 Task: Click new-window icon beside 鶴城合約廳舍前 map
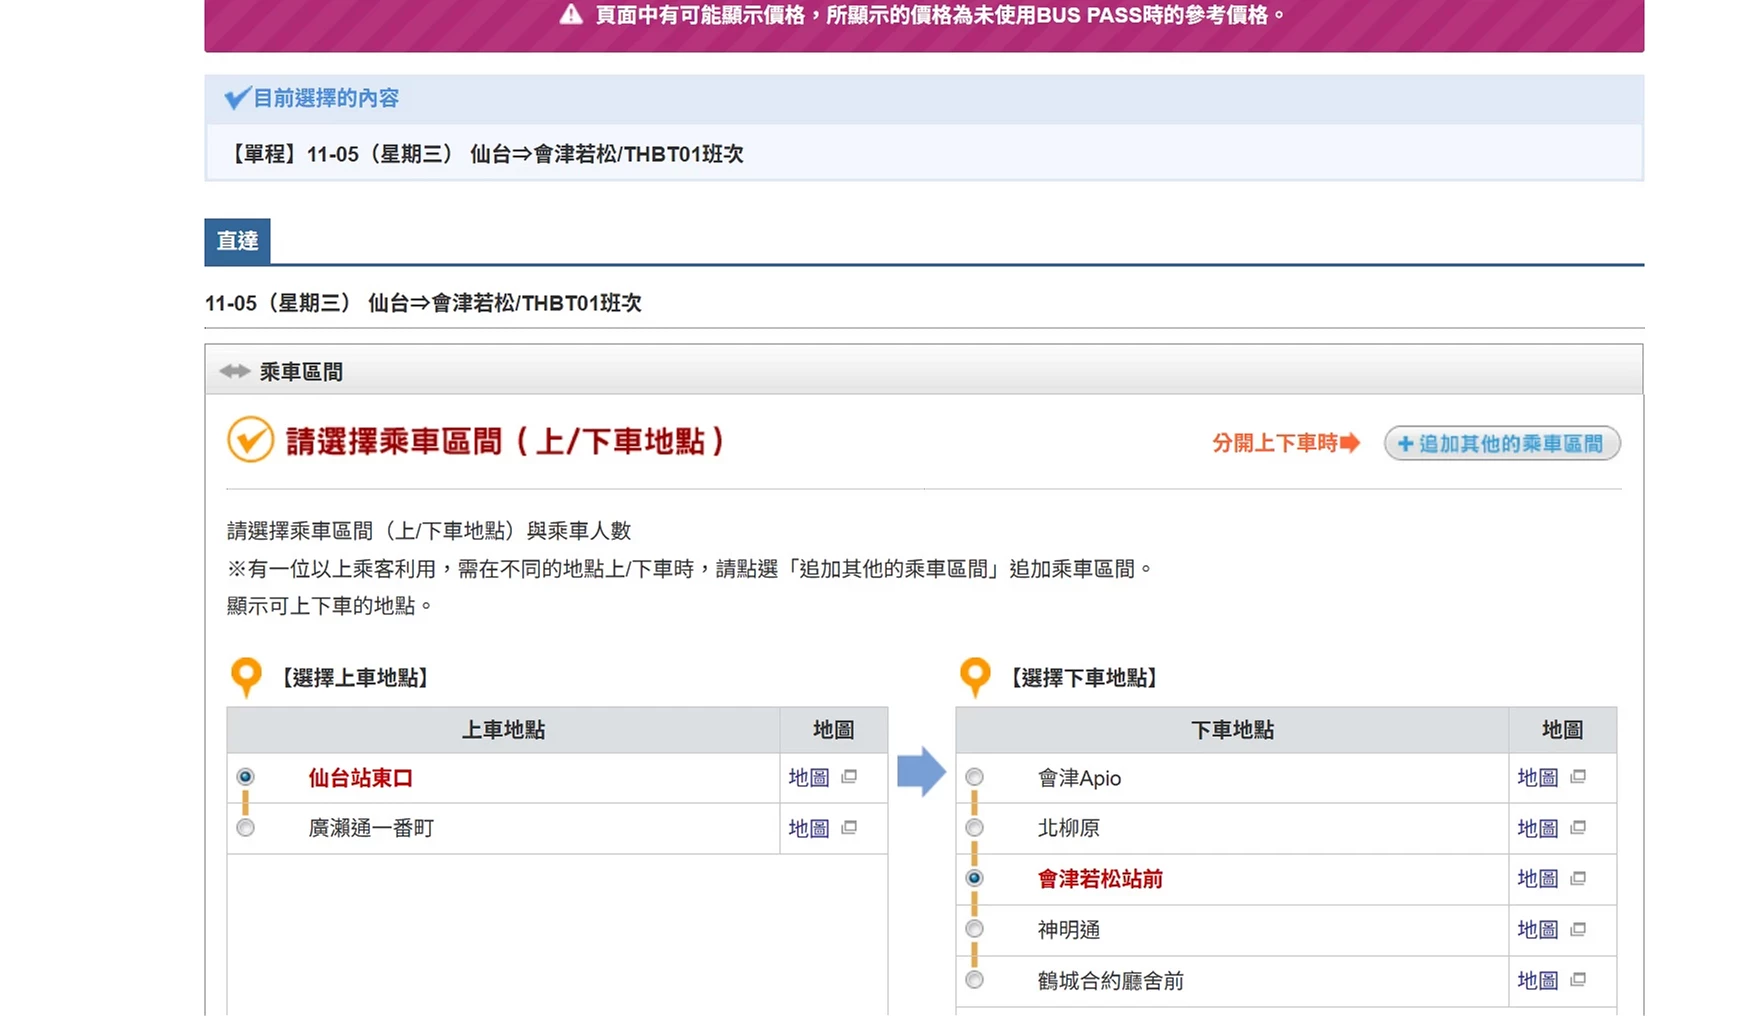click(x=1578, y=980)
